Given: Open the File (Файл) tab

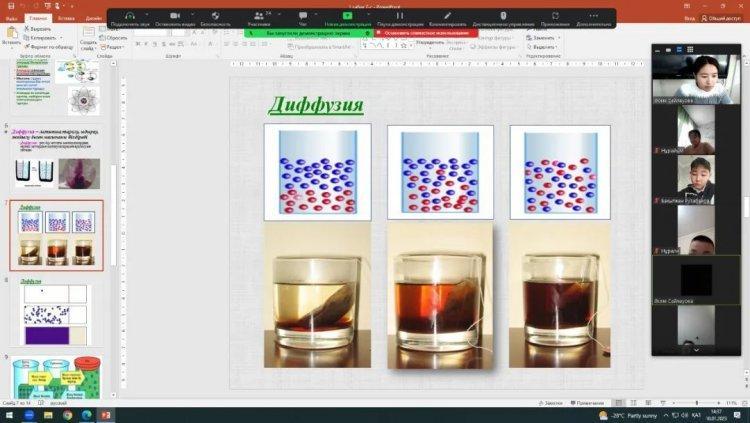Looking at the screenshot, I should [11, 18].
